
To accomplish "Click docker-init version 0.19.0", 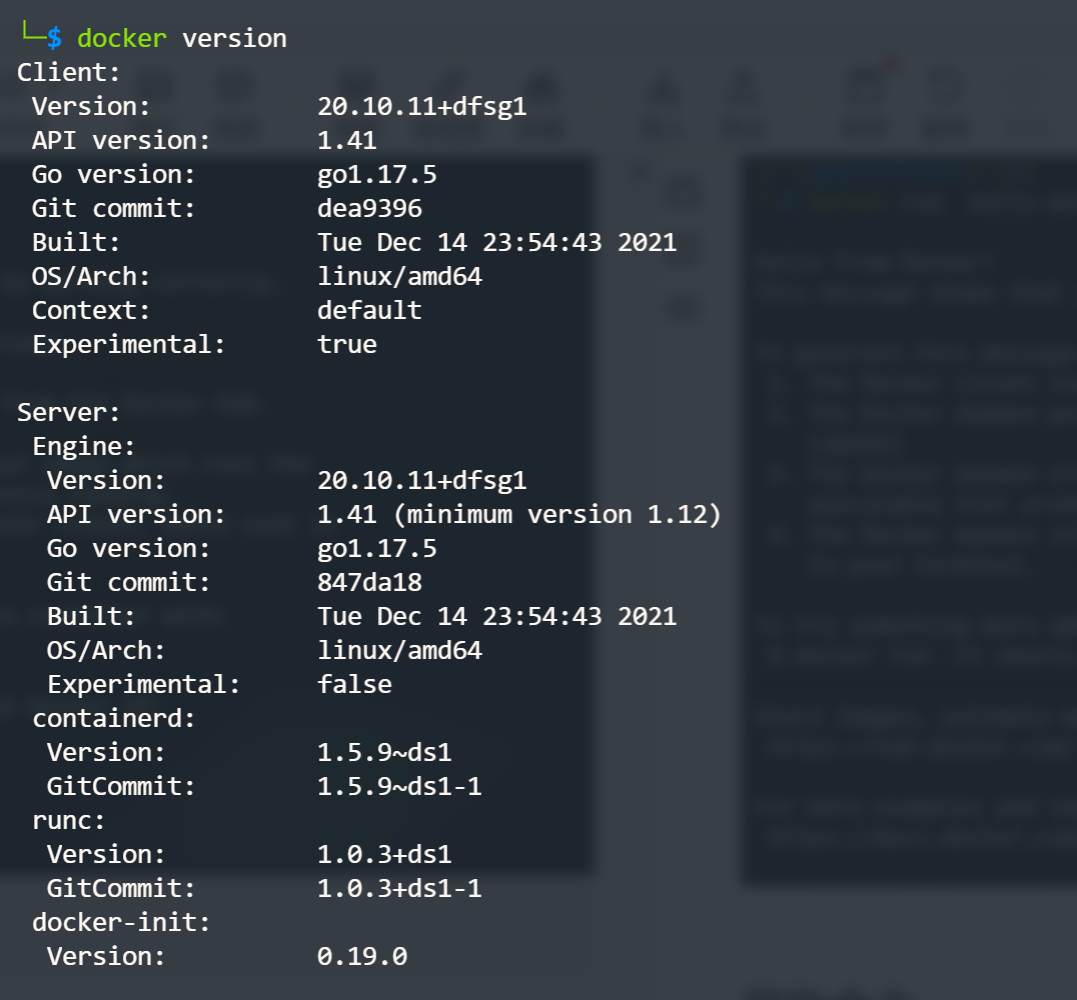I will click(x=362, y=956).
